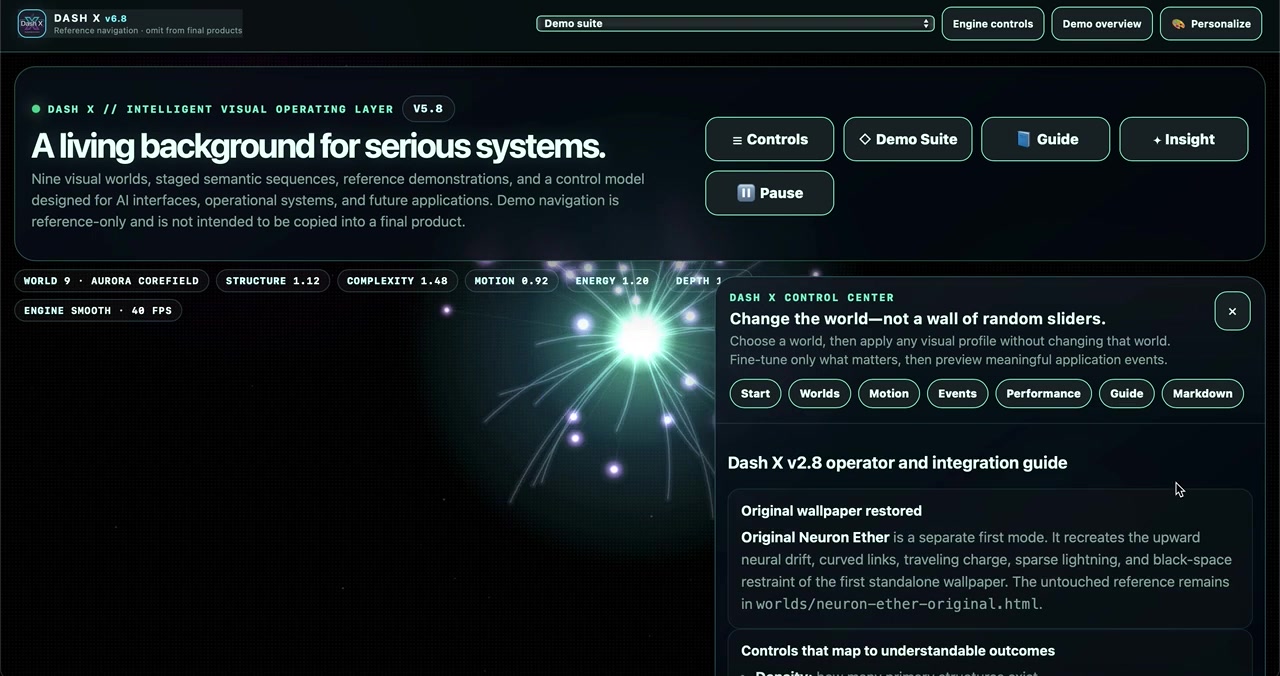Click the worlds/neuron-ether-original.html file path

tap(898, 604)
